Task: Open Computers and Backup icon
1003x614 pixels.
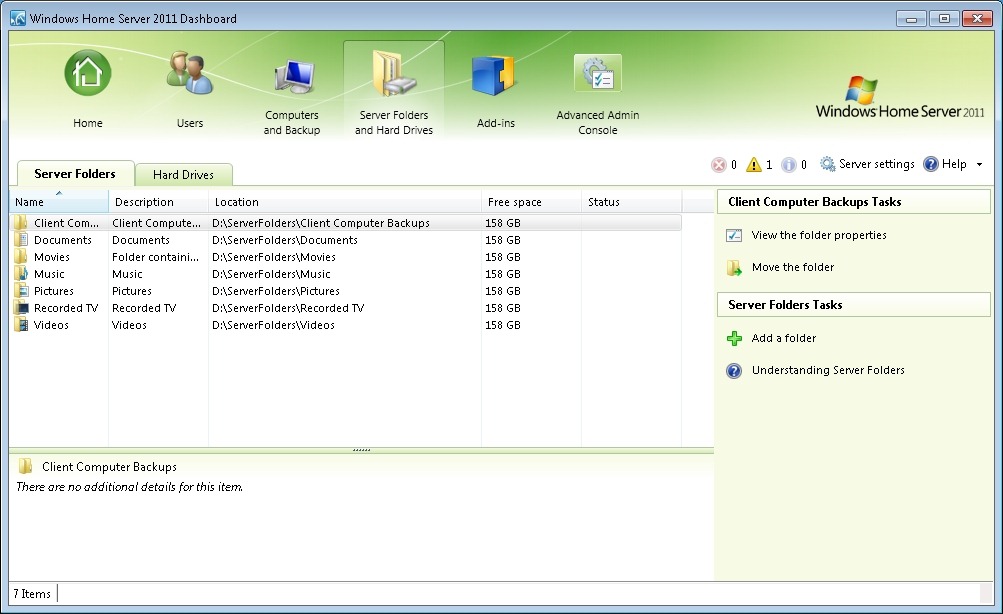Action: click(x=292, y=78)
